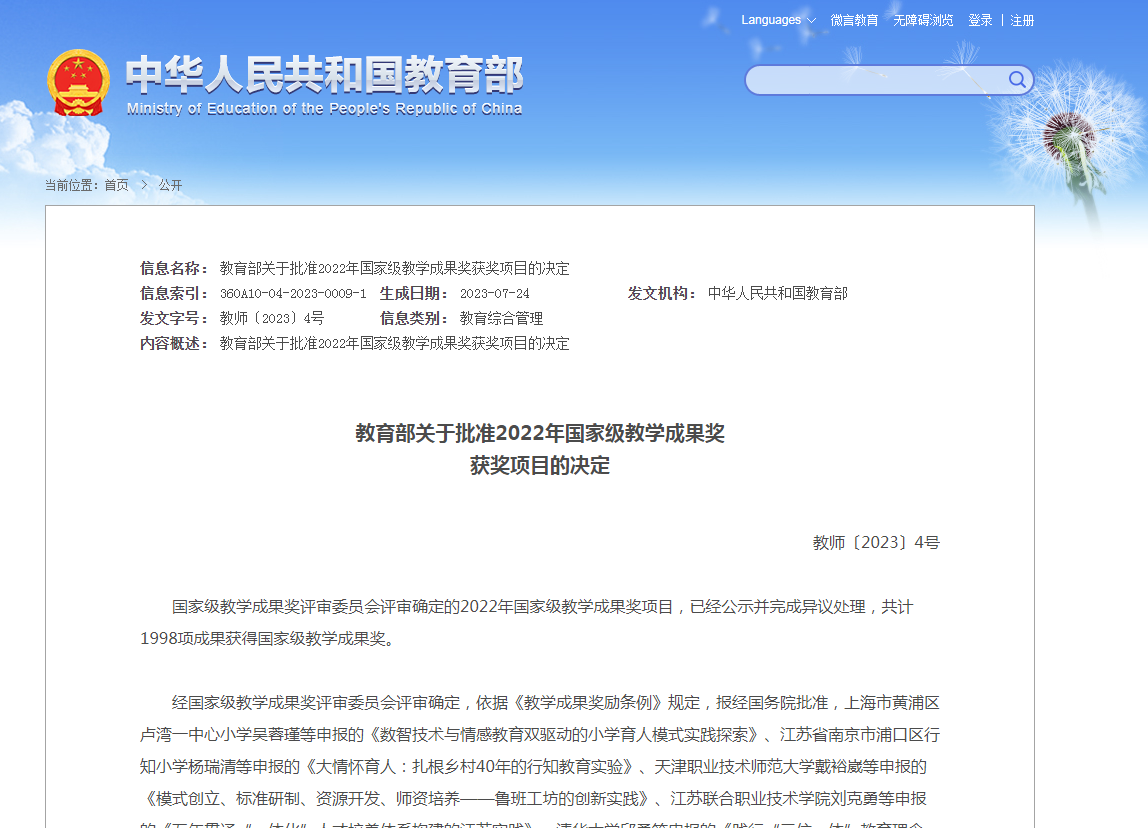Open 微言教育 in top navigation
Screen dimensions: 1148x828
(854, 20)
